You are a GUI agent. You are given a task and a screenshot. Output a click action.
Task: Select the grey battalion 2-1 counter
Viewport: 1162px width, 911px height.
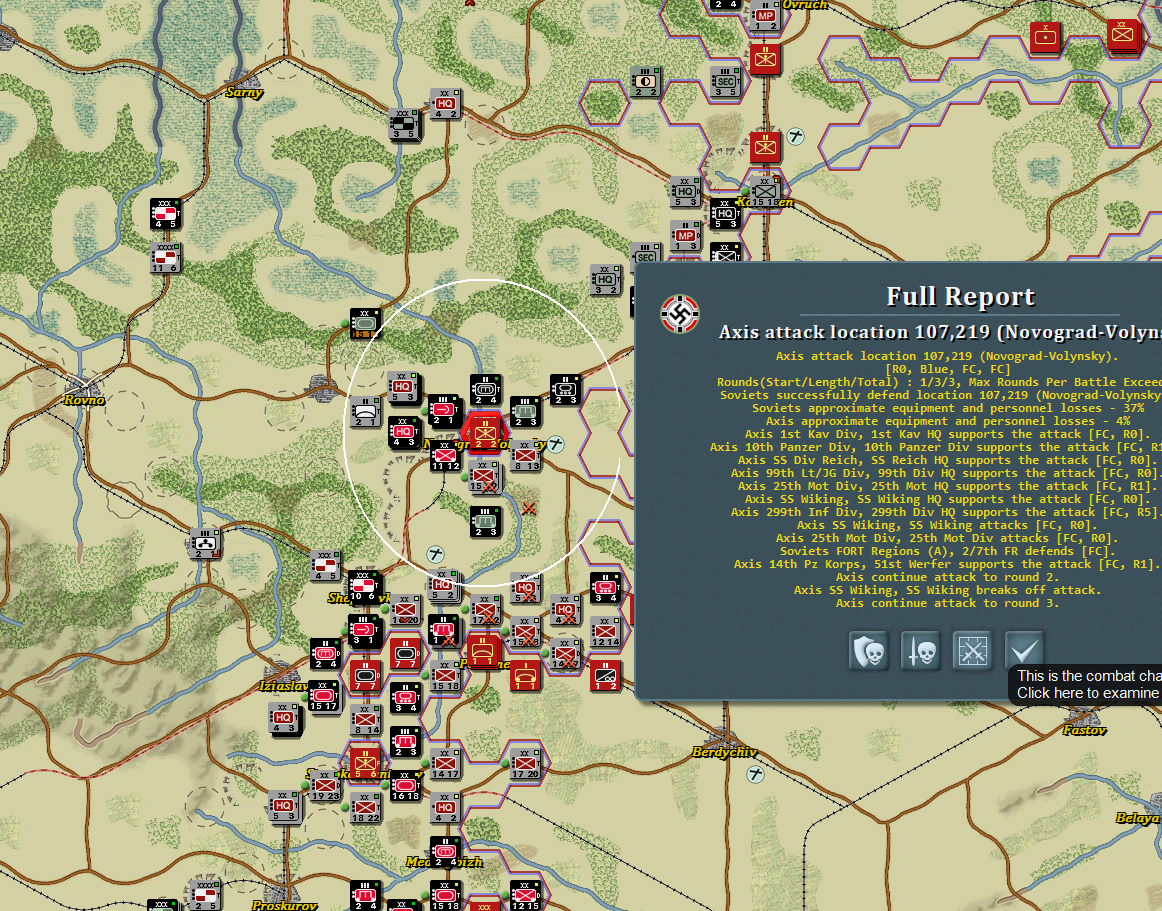pyautogui.click(x=365, y=411)
